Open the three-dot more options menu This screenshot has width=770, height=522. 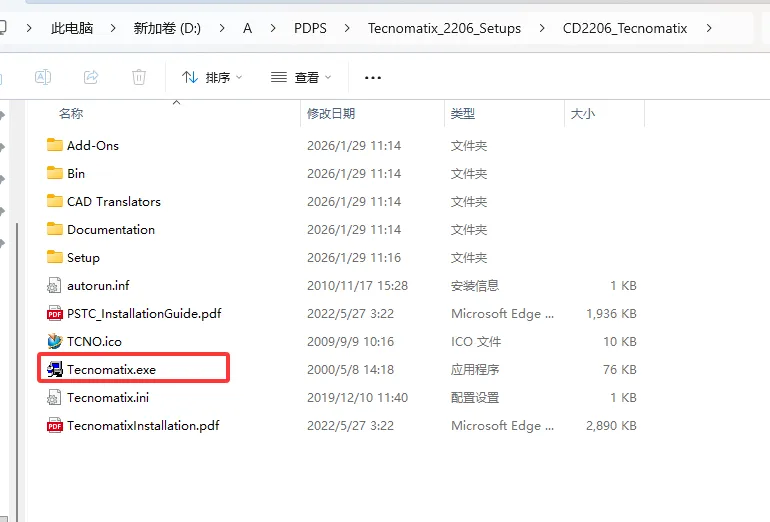tap(373, 78)
